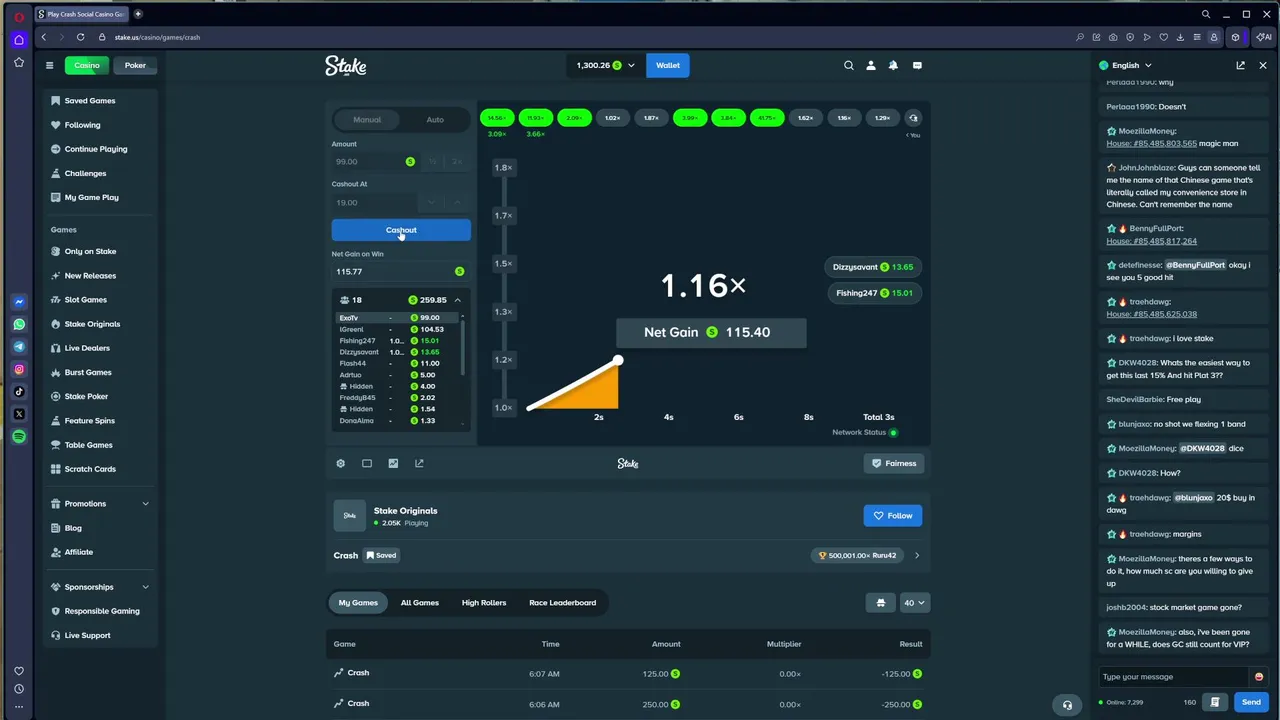Open crash history icon after multipliers

pyautogui.click(x=913, y=118)
